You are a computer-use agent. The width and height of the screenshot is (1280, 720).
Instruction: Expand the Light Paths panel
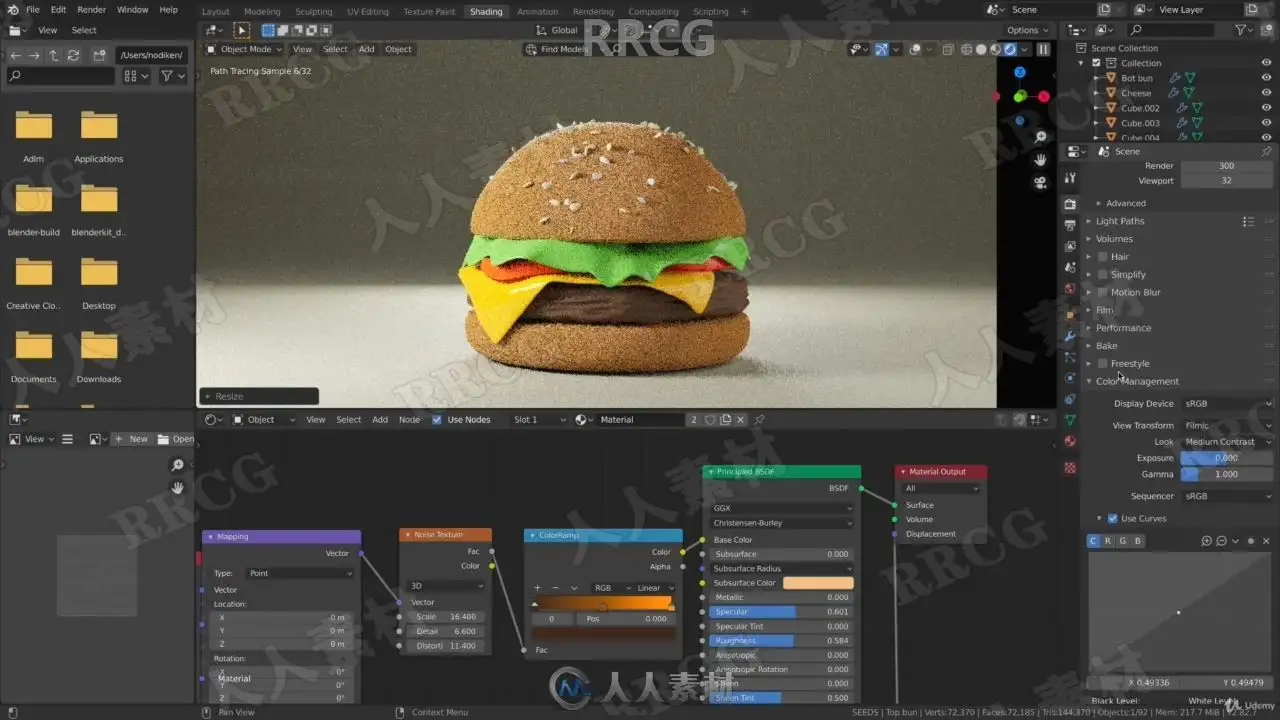(1119, 221)
